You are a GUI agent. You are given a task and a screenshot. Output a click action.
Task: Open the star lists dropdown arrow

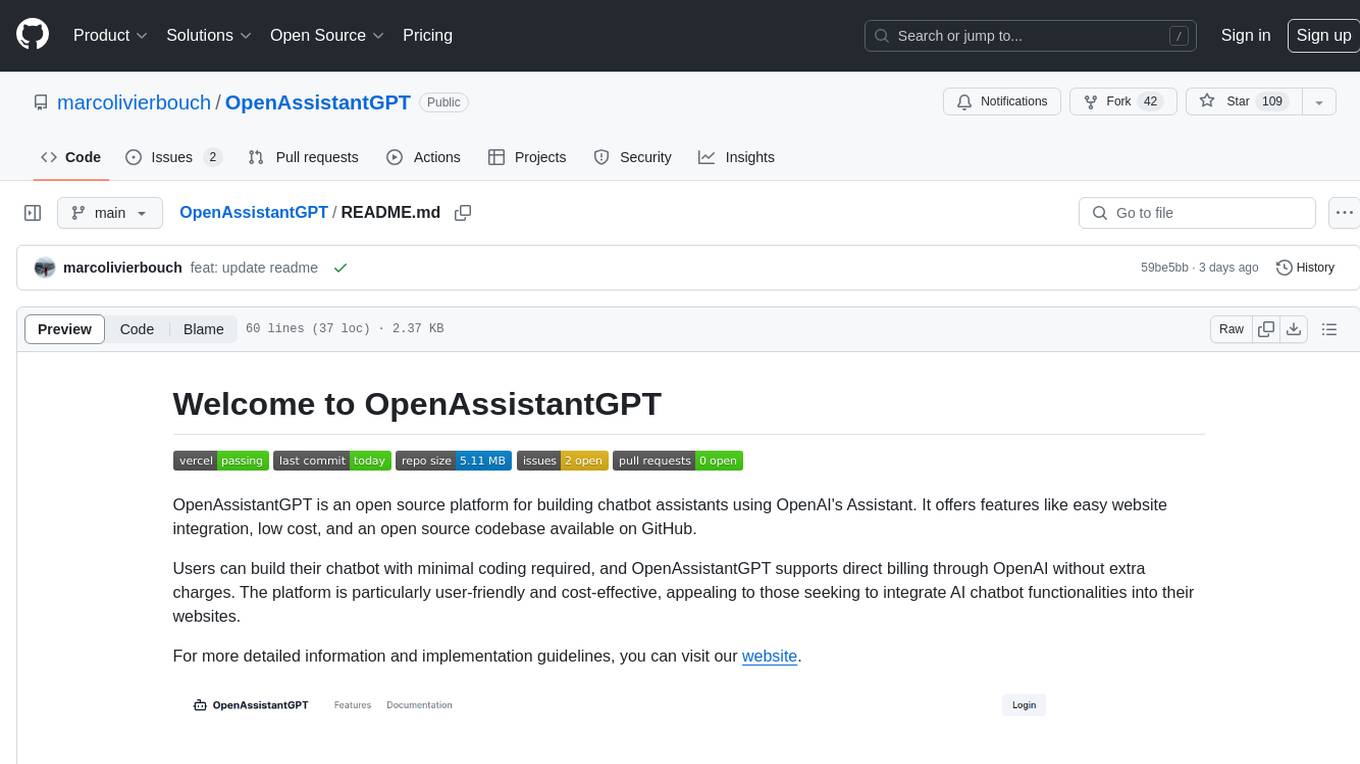pyautogui.click(x=1319, y=101)
